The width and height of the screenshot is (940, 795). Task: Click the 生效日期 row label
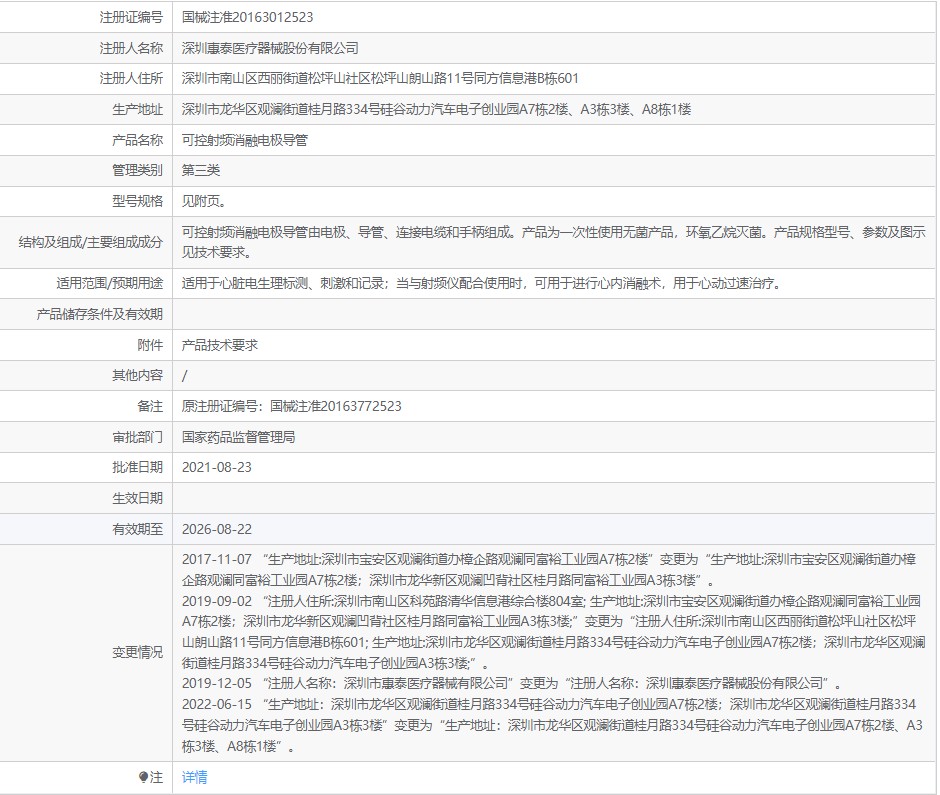(137, 498)
